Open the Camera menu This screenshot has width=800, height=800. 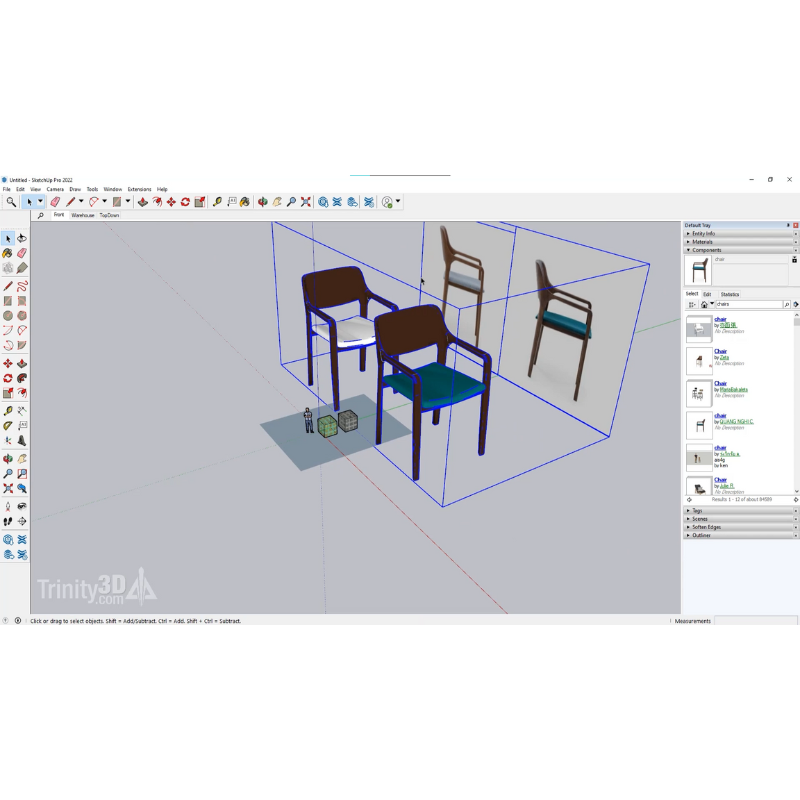click(x=55, y=189)
